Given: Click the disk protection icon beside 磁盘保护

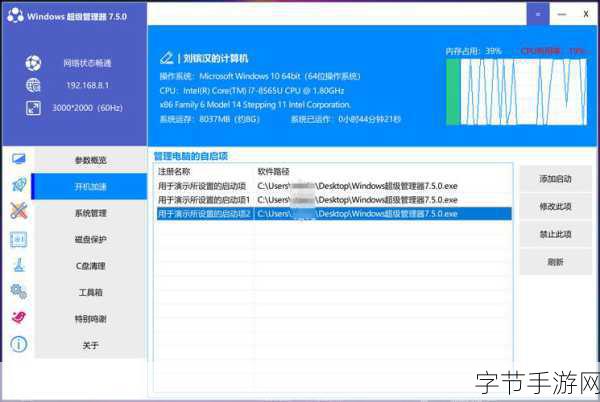Looking at the screenshot, I should click(x=18, y=239).
